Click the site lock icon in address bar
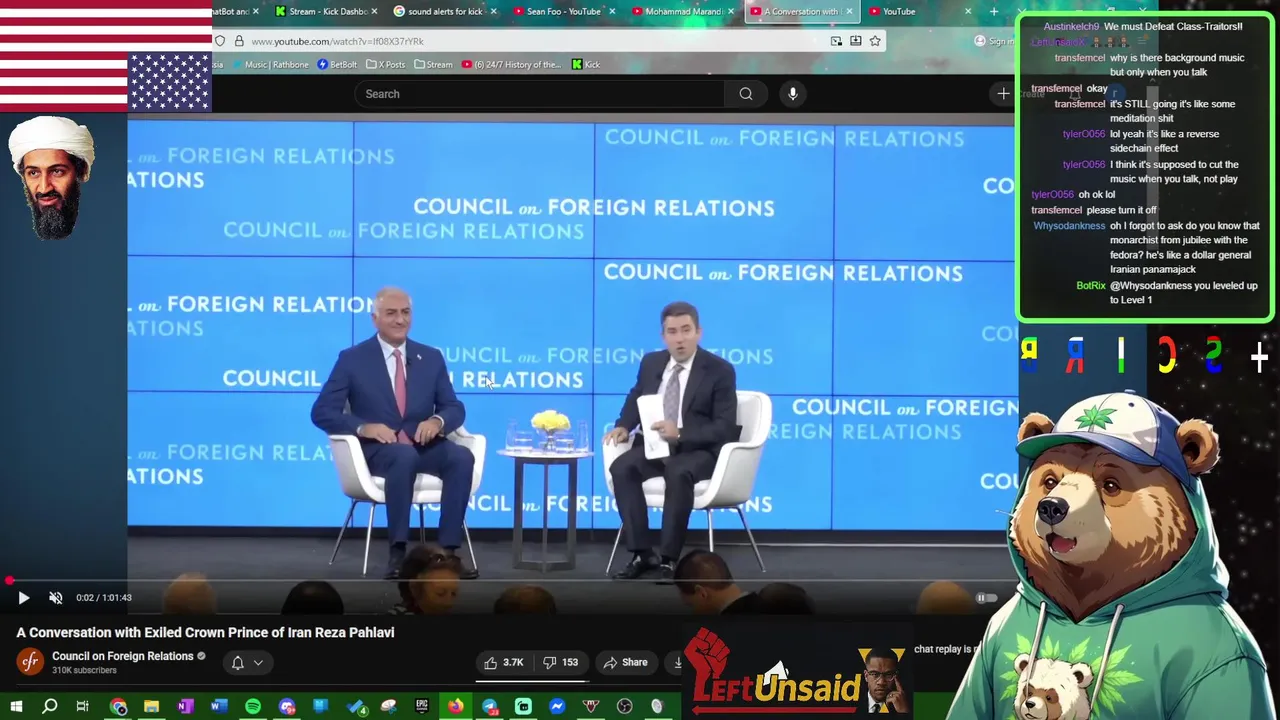1280x720 pixels. click(x=238, y=41)
